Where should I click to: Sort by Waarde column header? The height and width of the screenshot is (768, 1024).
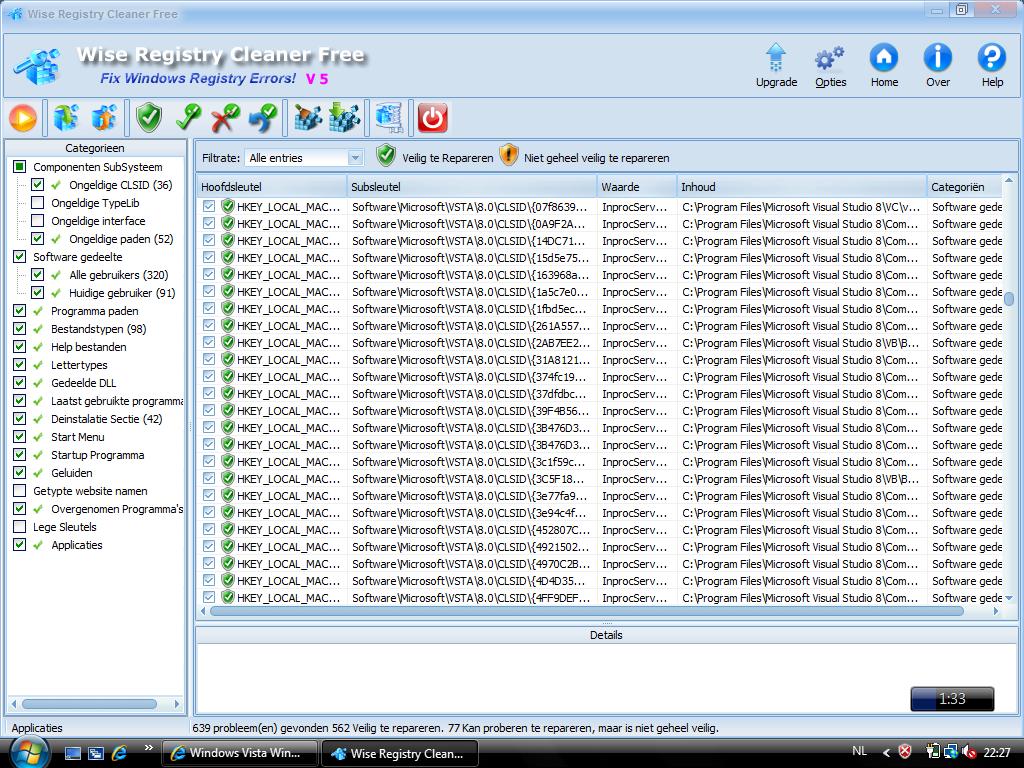click(x=637, y=187)
